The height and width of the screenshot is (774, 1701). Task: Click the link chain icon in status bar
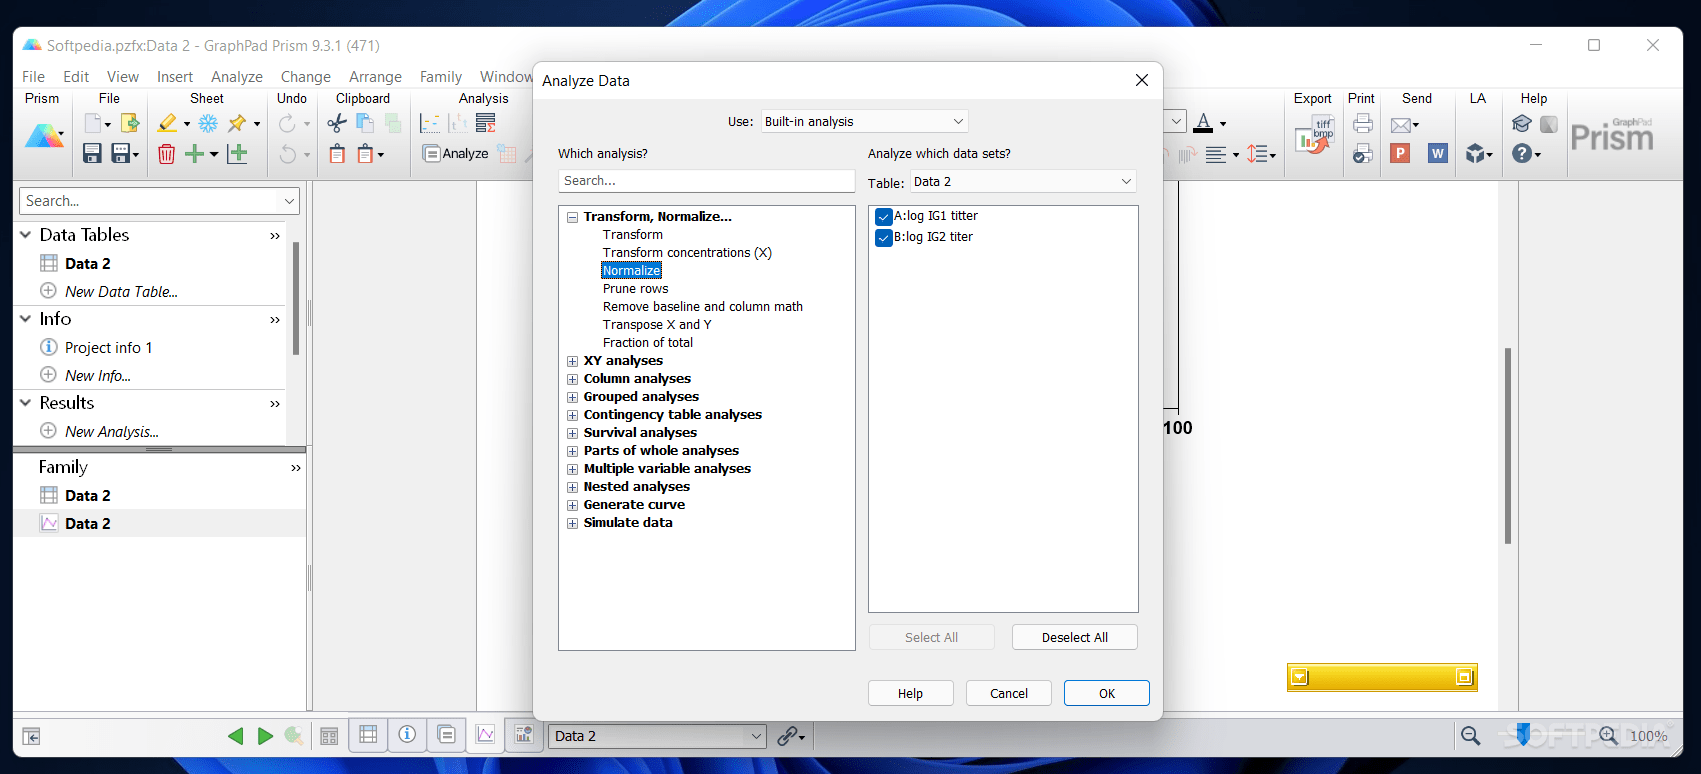point(788,736)
